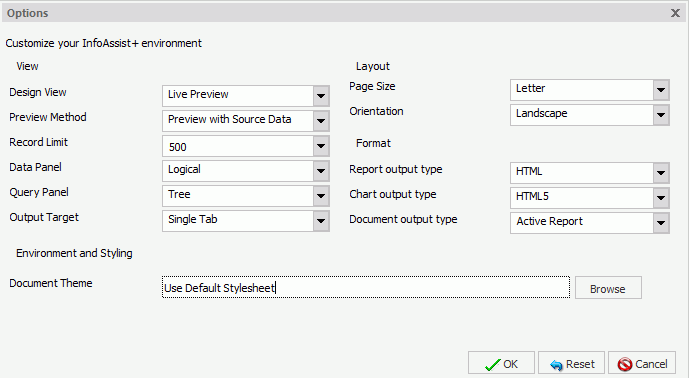
Task: Click the Query Panel label
Action: (x=39, y=193)
